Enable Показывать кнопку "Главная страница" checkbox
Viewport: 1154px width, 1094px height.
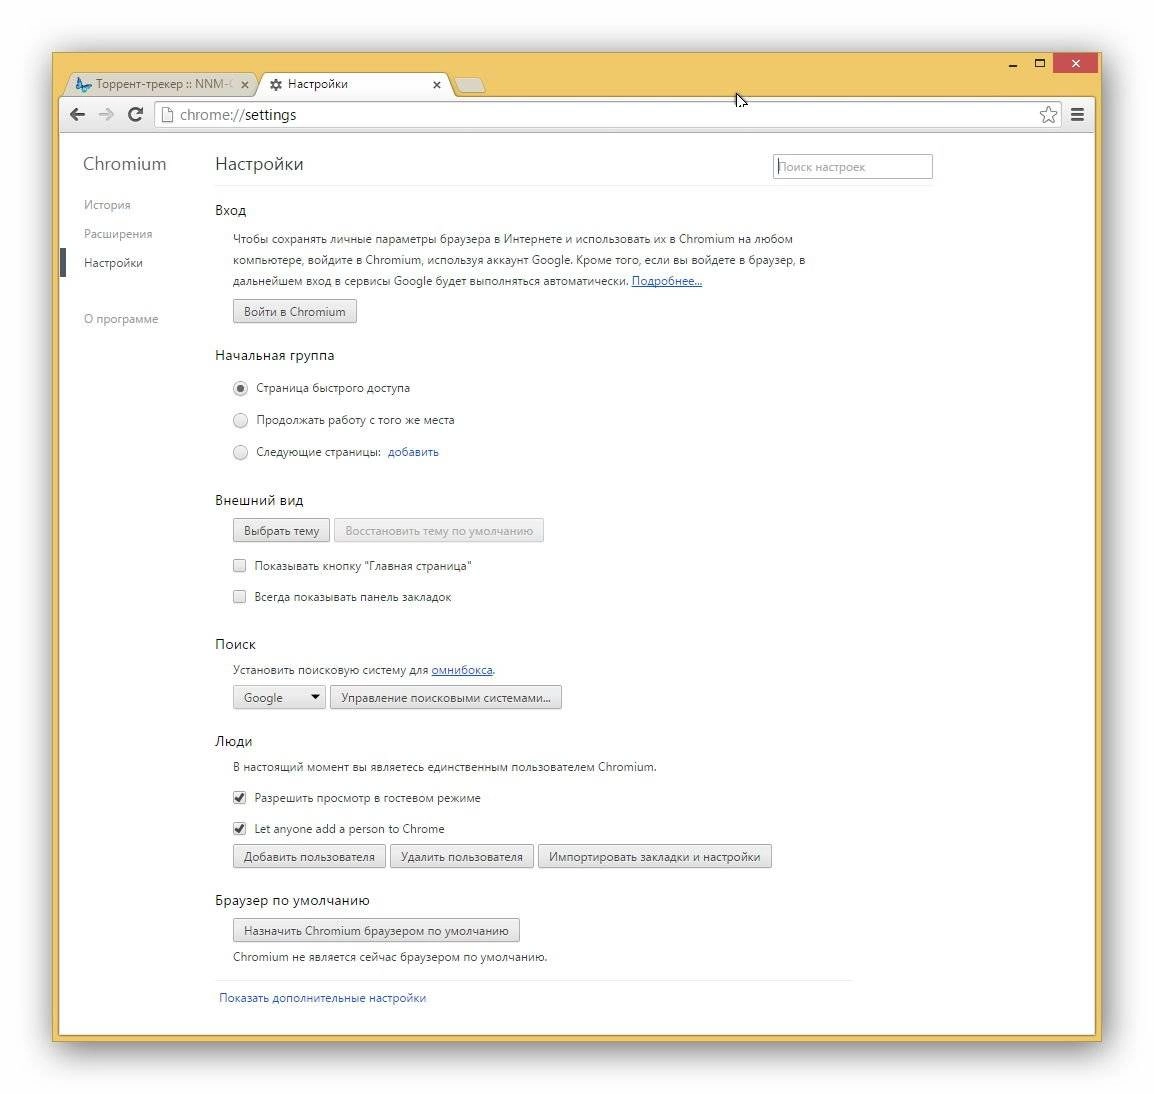[239, 565]
